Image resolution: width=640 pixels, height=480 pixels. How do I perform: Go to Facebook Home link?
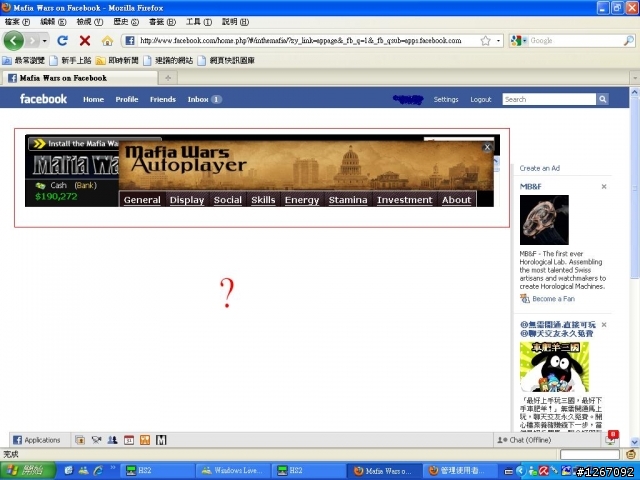(x=93, y=99)
